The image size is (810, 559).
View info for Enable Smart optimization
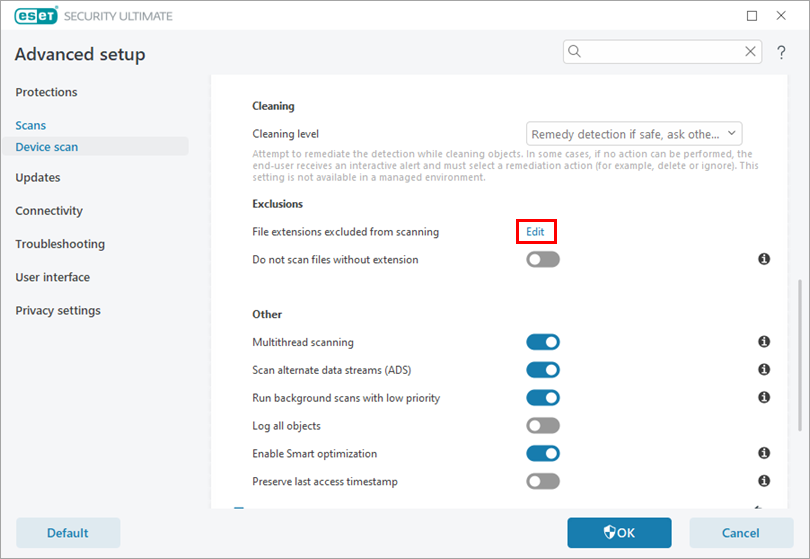(764, 453)
